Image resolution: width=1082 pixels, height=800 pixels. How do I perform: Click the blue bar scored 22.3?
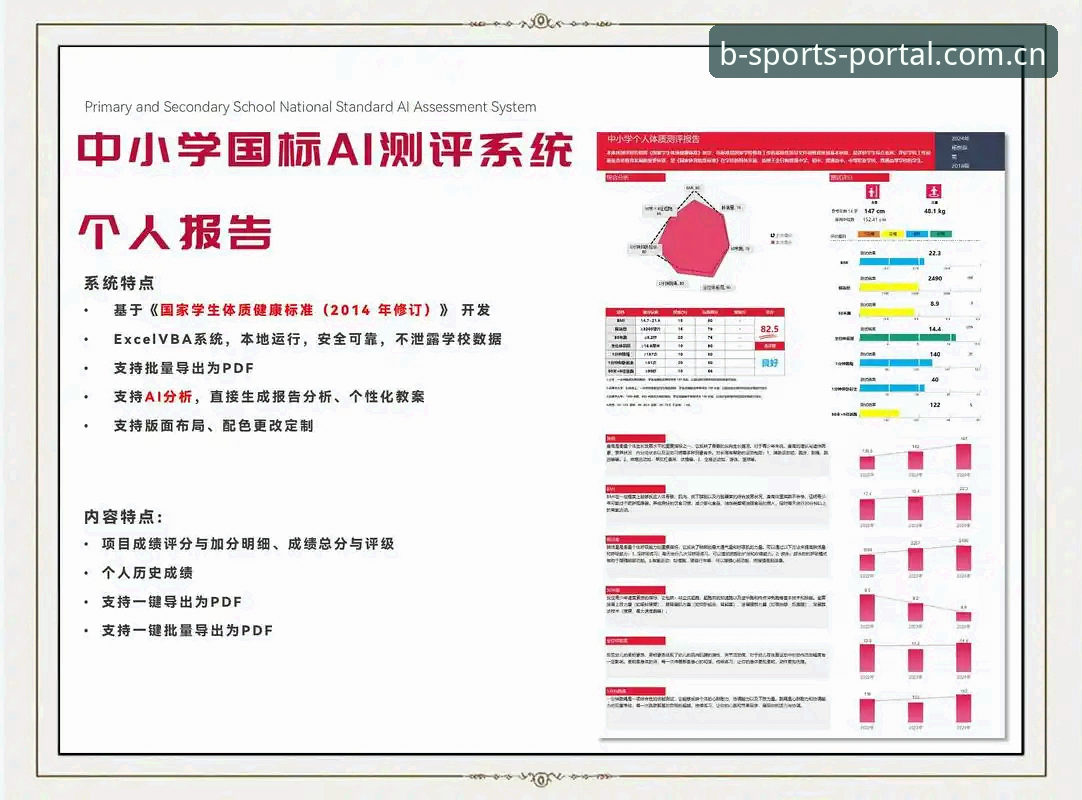[x=891, y=262]
